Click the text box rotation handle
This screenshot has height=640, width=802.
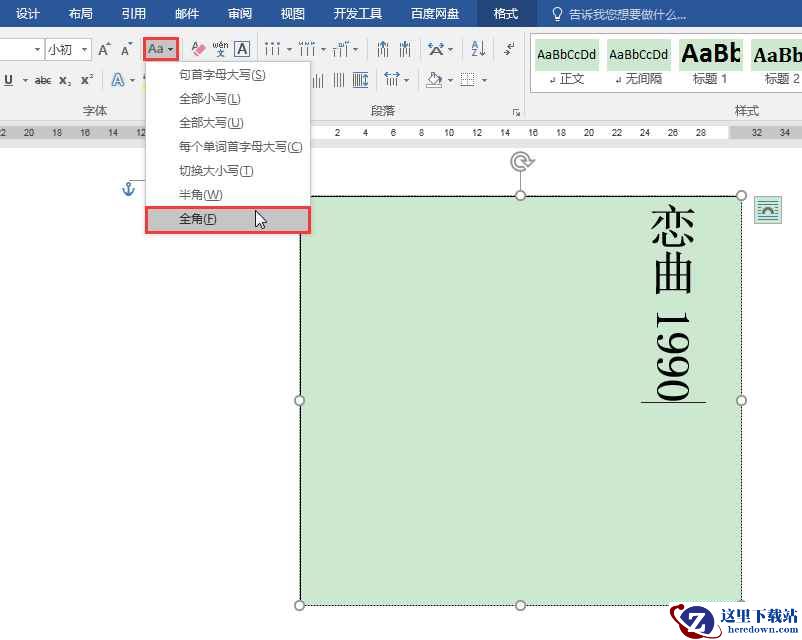522,162
